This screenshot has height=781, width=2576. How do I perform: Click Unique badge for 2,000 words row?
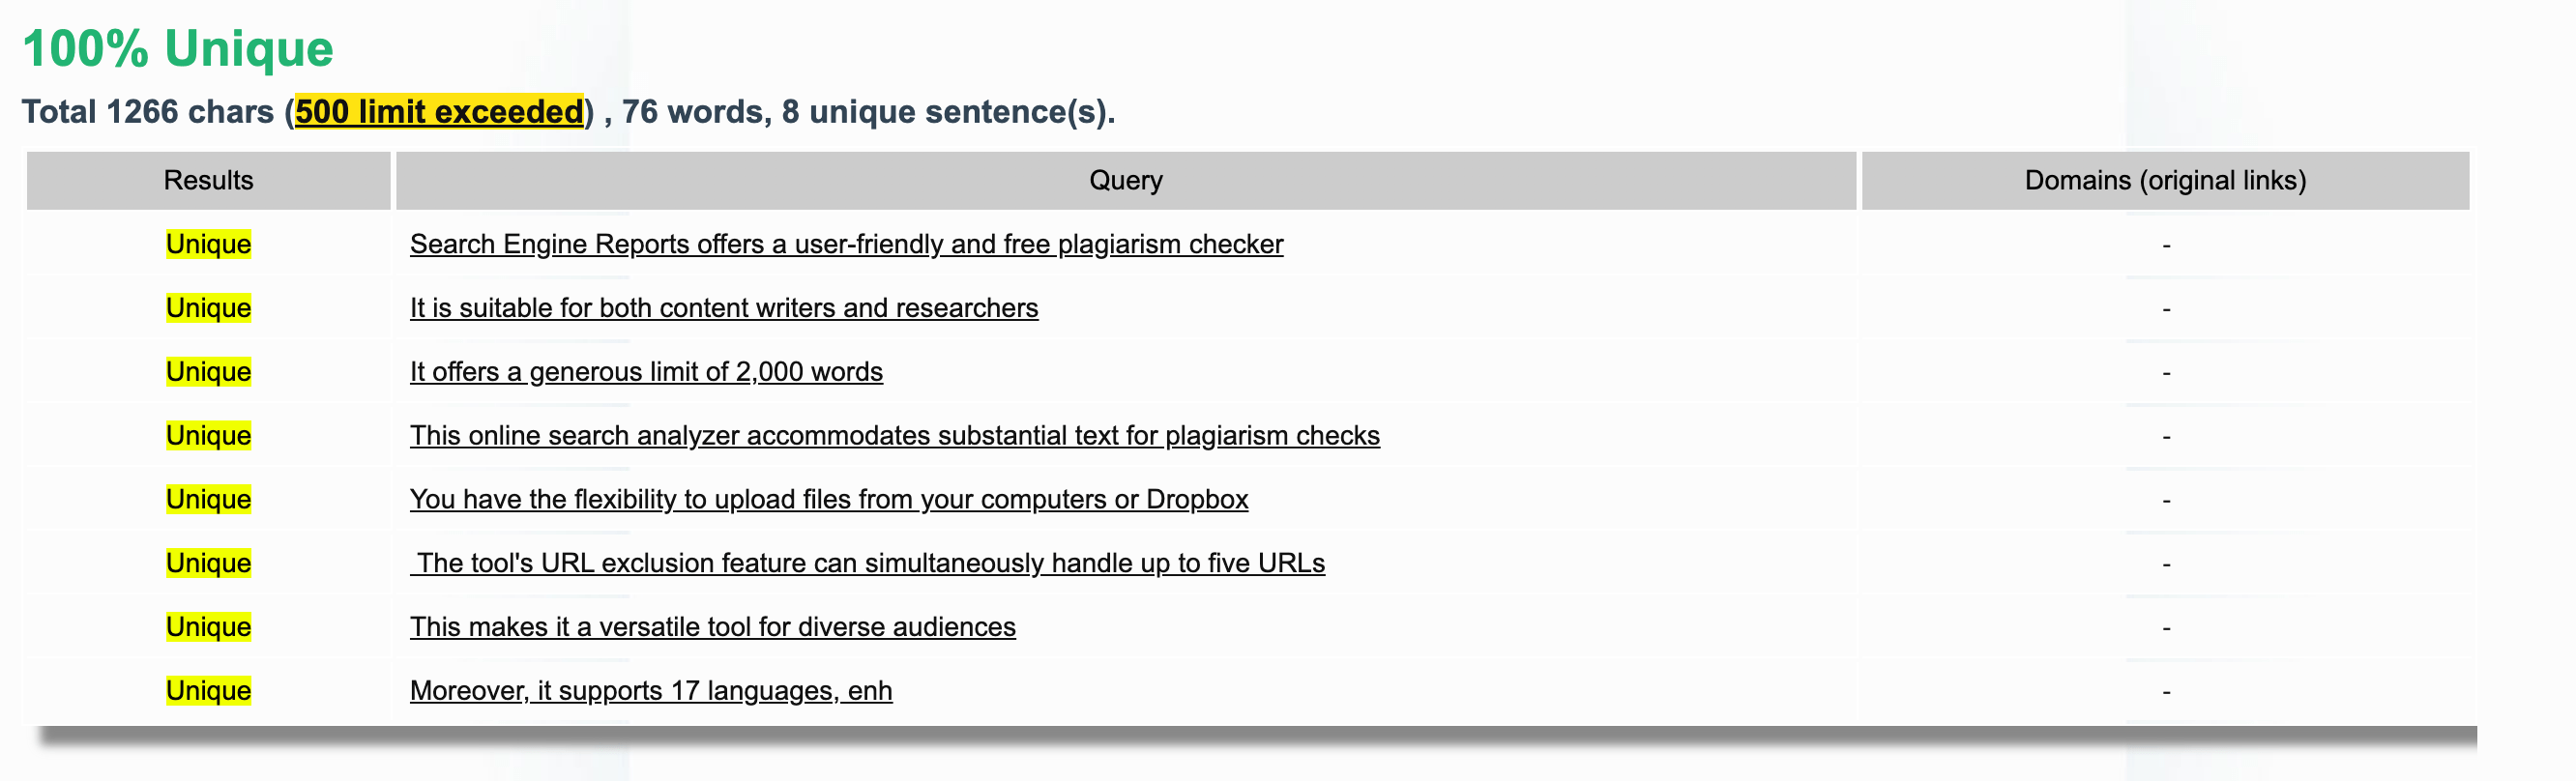(208, 372)
